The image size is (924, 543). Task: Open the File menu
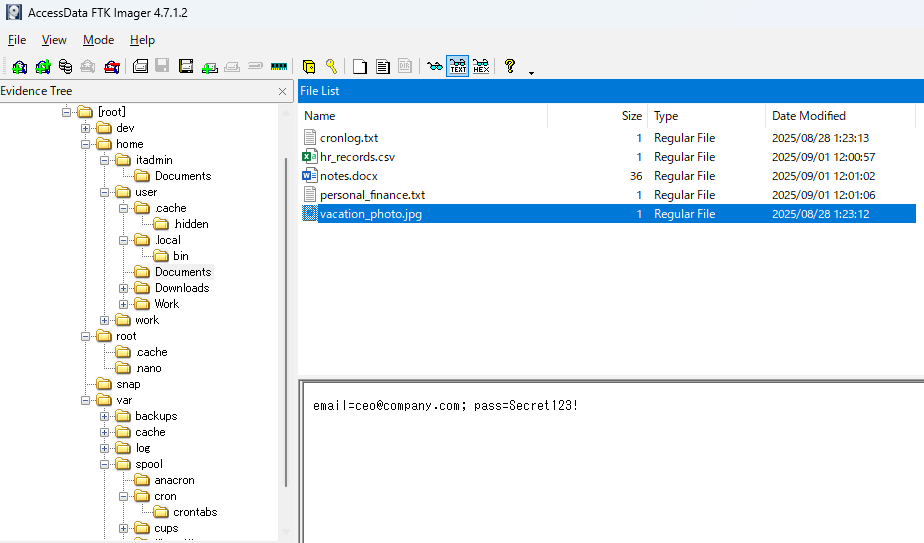17,40
